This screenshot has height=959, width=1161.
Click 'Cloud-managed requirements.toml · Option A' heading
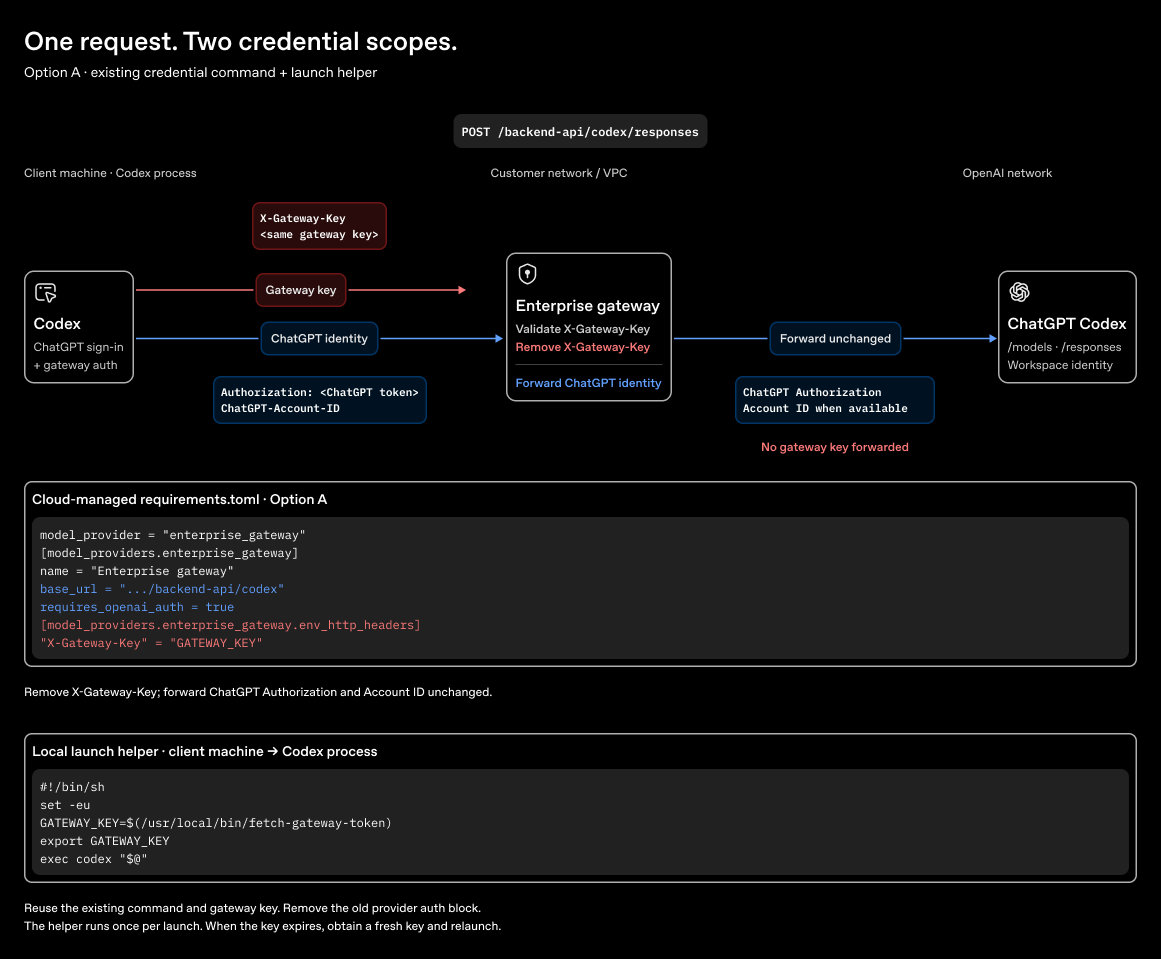(179, 500)
